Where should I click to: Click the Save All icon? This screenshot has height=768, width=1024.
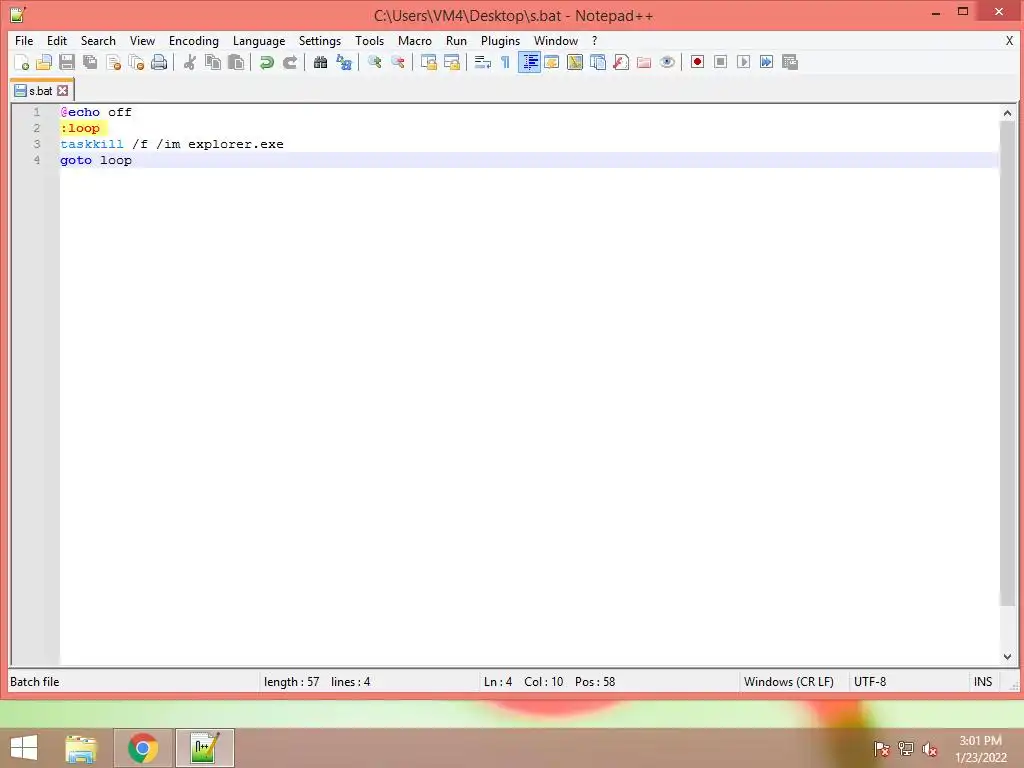point(89,62)
